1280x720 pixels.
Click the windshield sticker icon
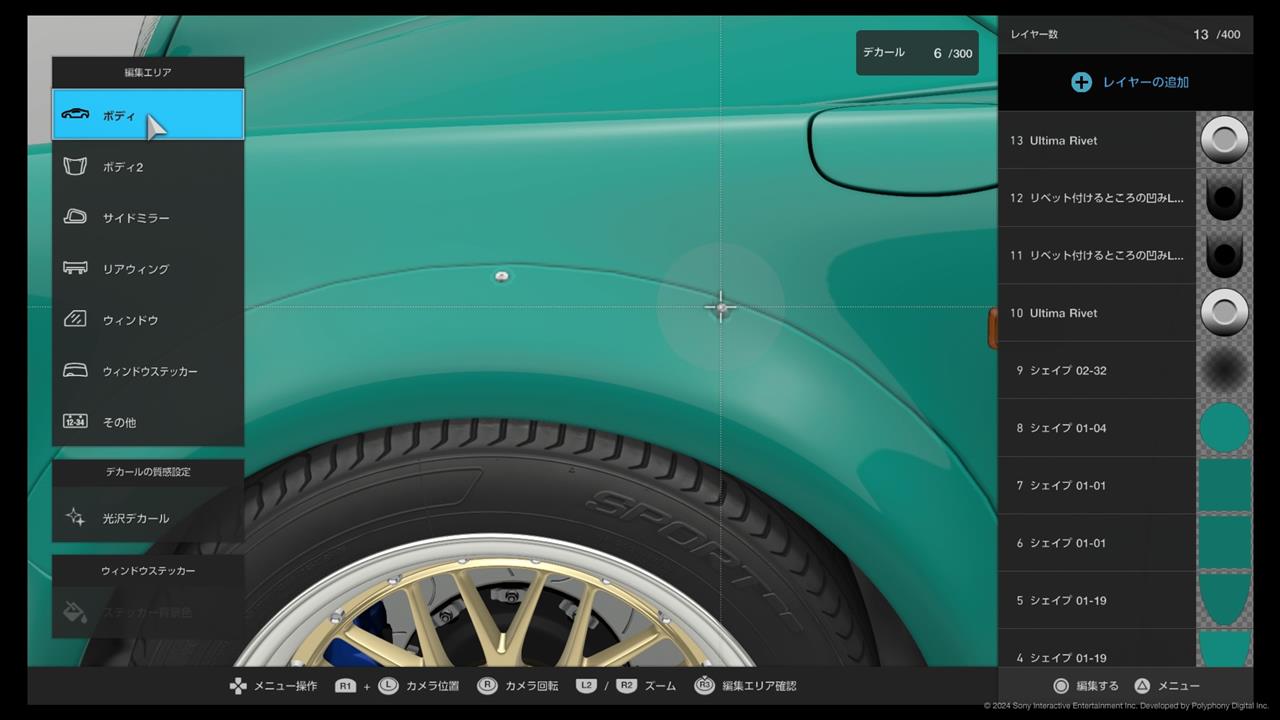point(75,370)
